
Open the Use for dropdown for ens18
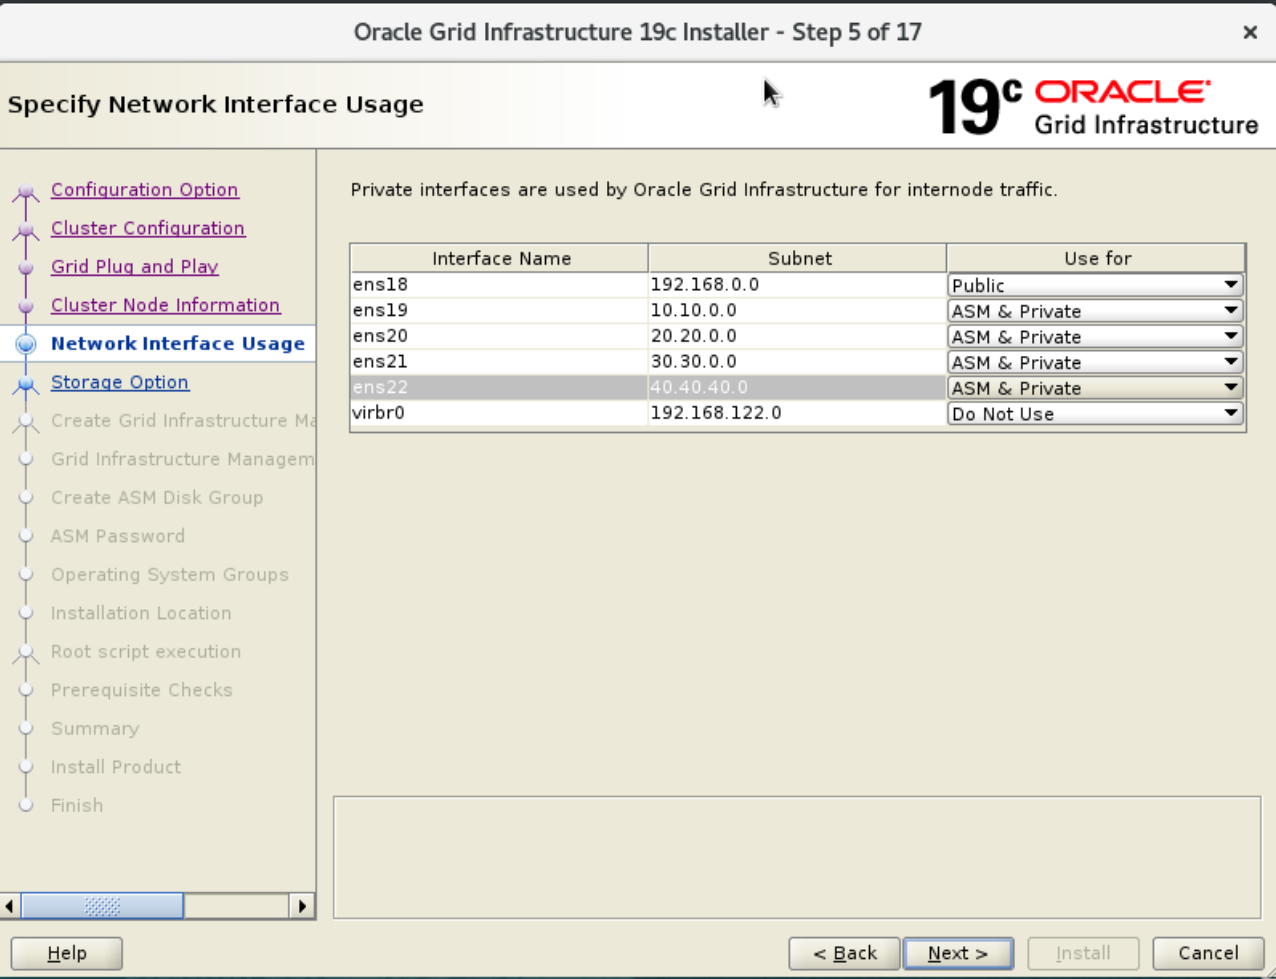pos(1095,285)
